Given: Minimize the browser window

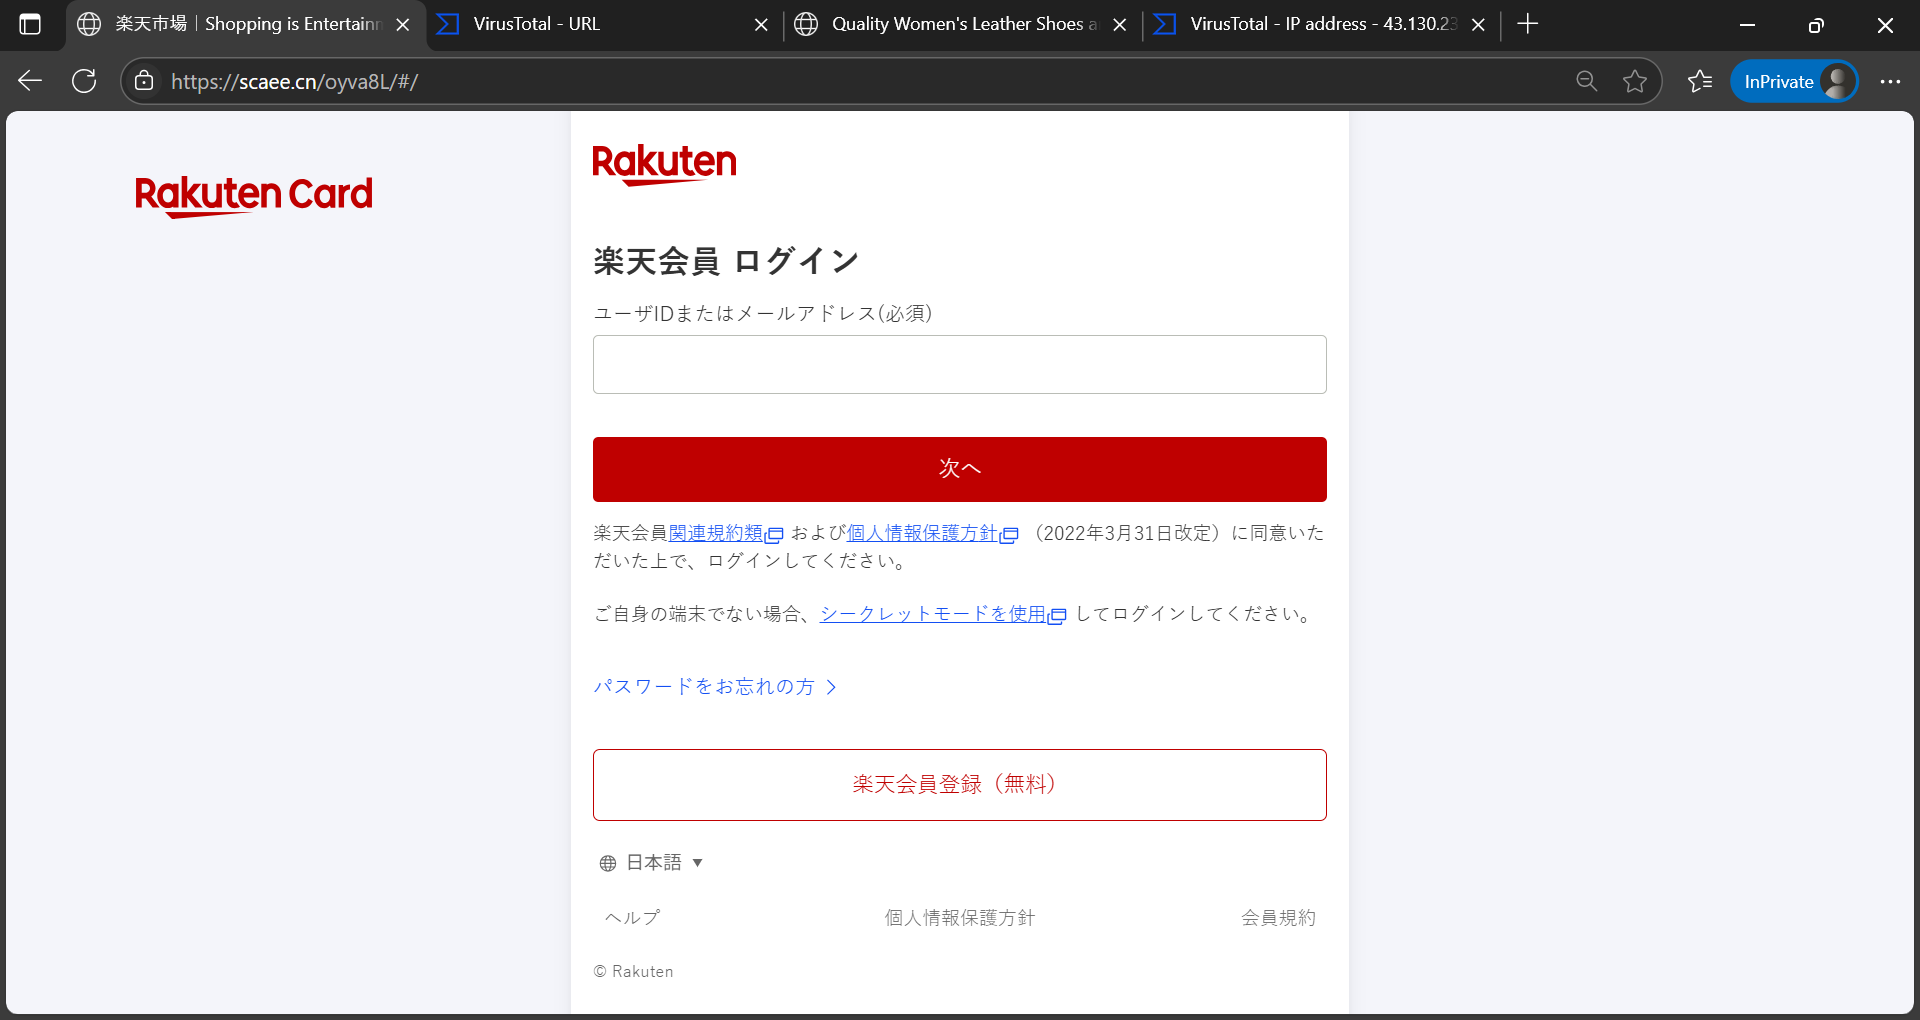Looking at the screenshot, I should (x=1747, y=25).
